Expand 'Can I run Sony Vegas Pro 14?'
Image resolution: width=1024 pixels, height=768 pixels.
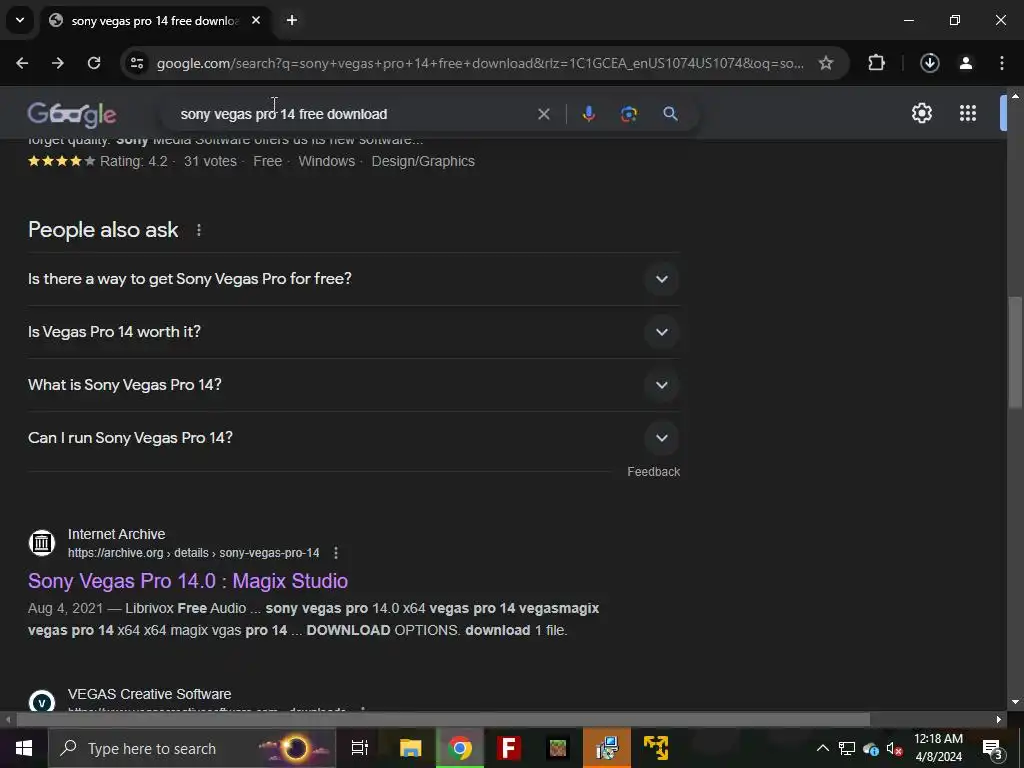click(x=353, y=438)
